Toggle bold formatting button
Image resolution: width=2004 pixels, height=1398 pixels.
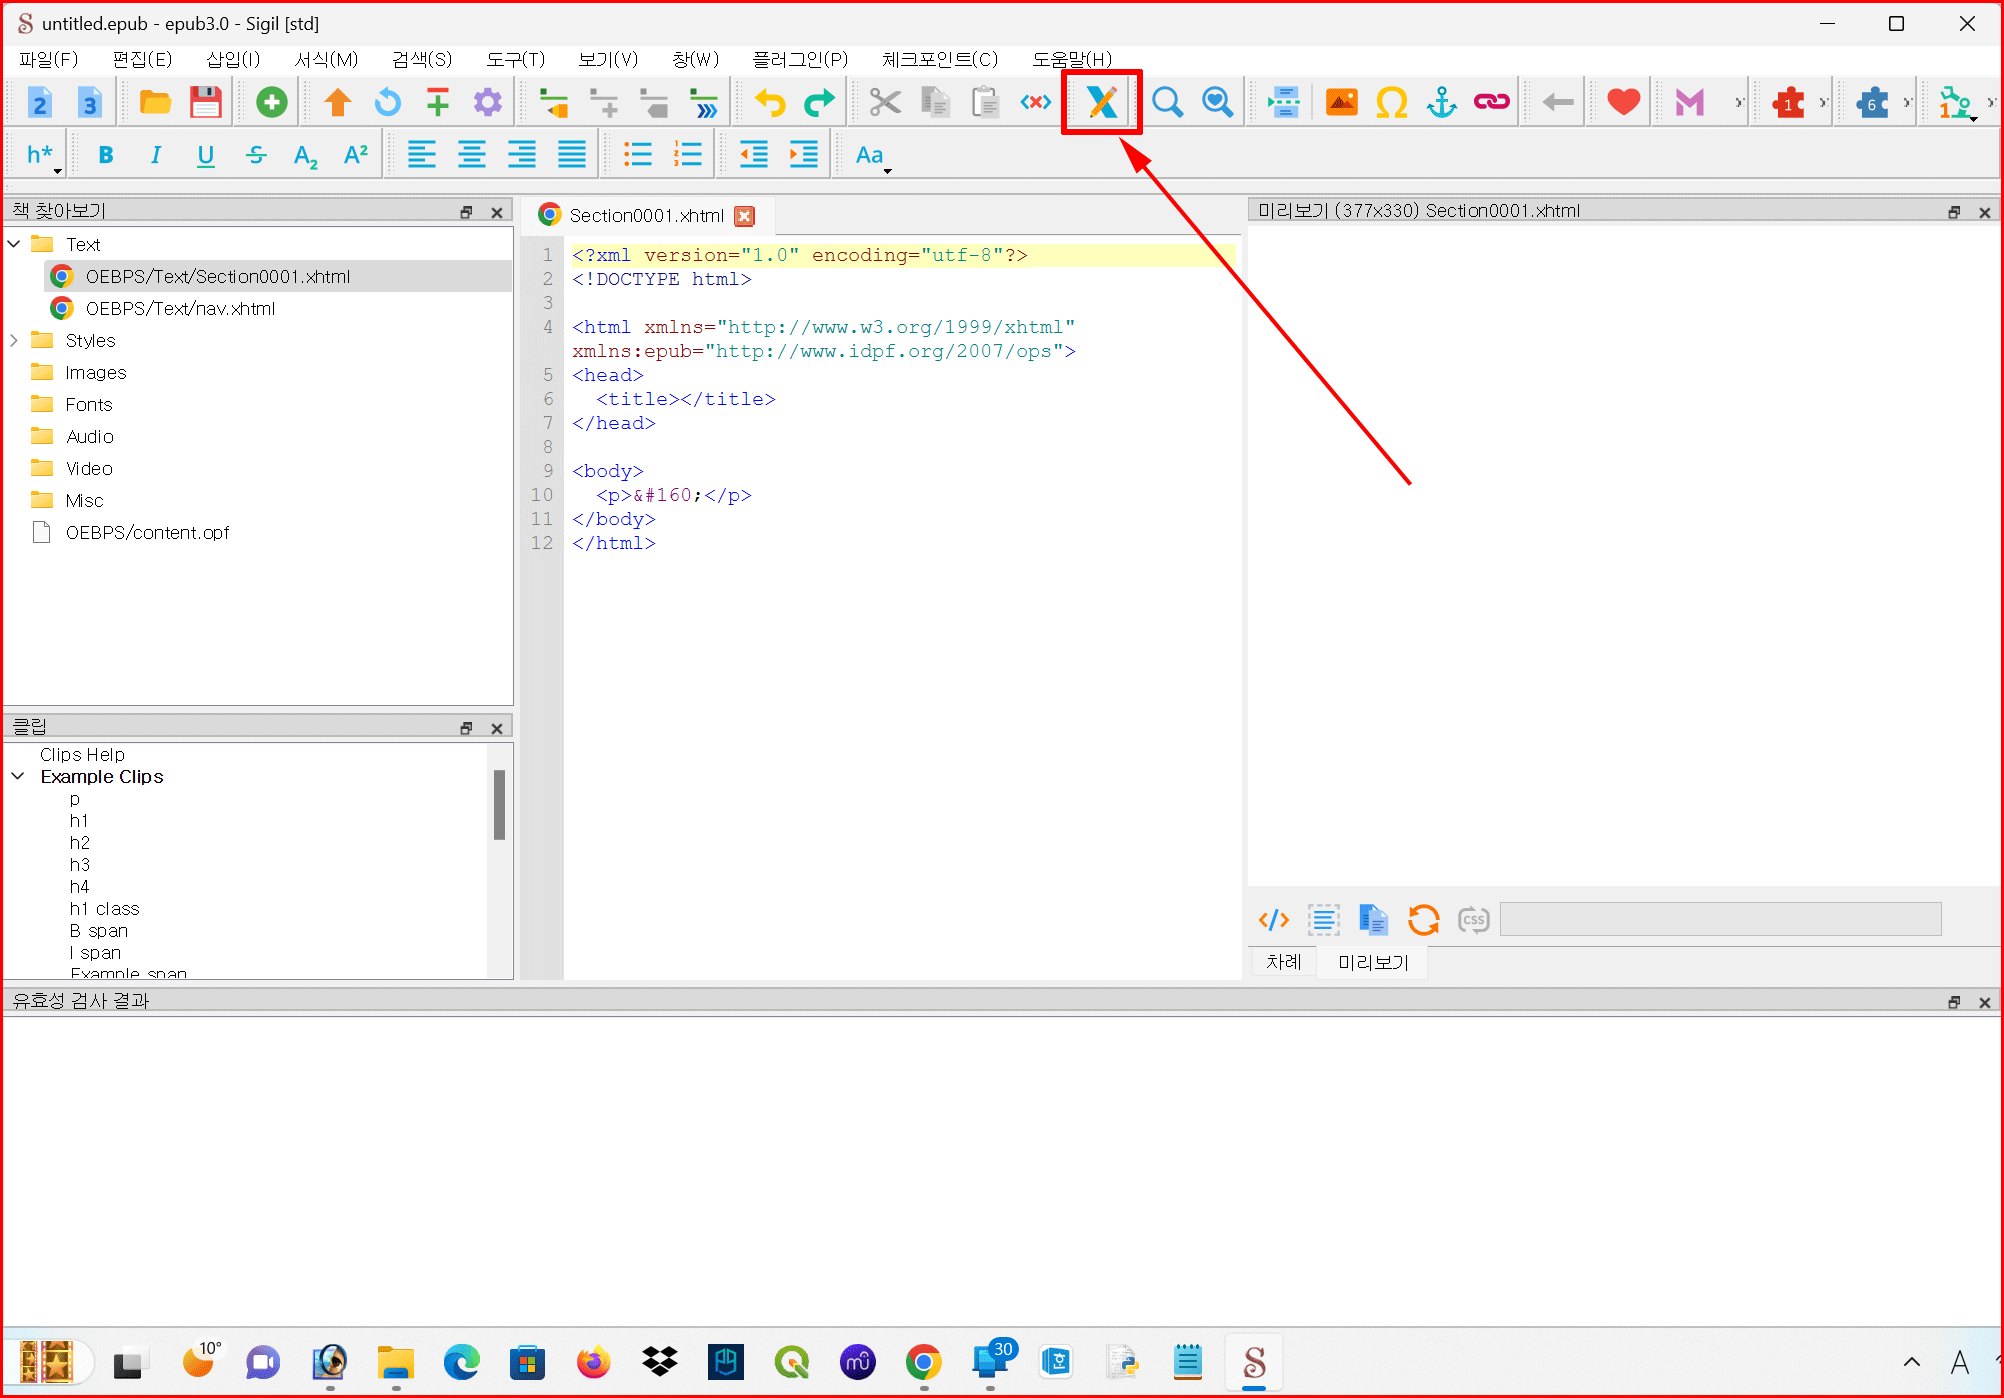point(106,155)
